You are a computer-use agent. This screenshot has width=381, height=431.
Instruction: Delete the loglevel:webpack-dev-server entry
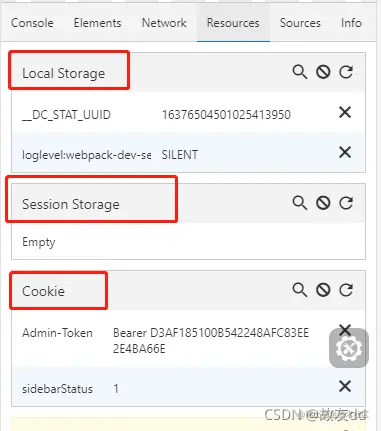345,152
